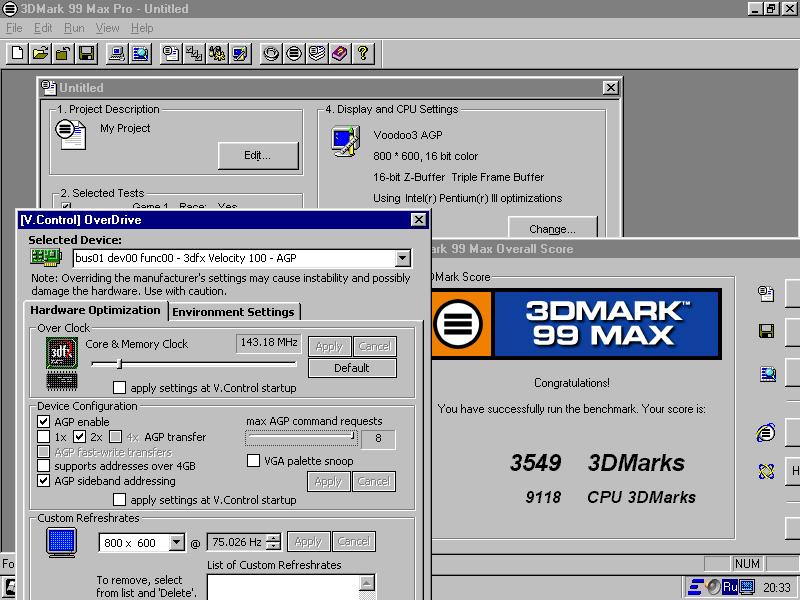Click the Default button in Over Clock

[x=352, y=368]
